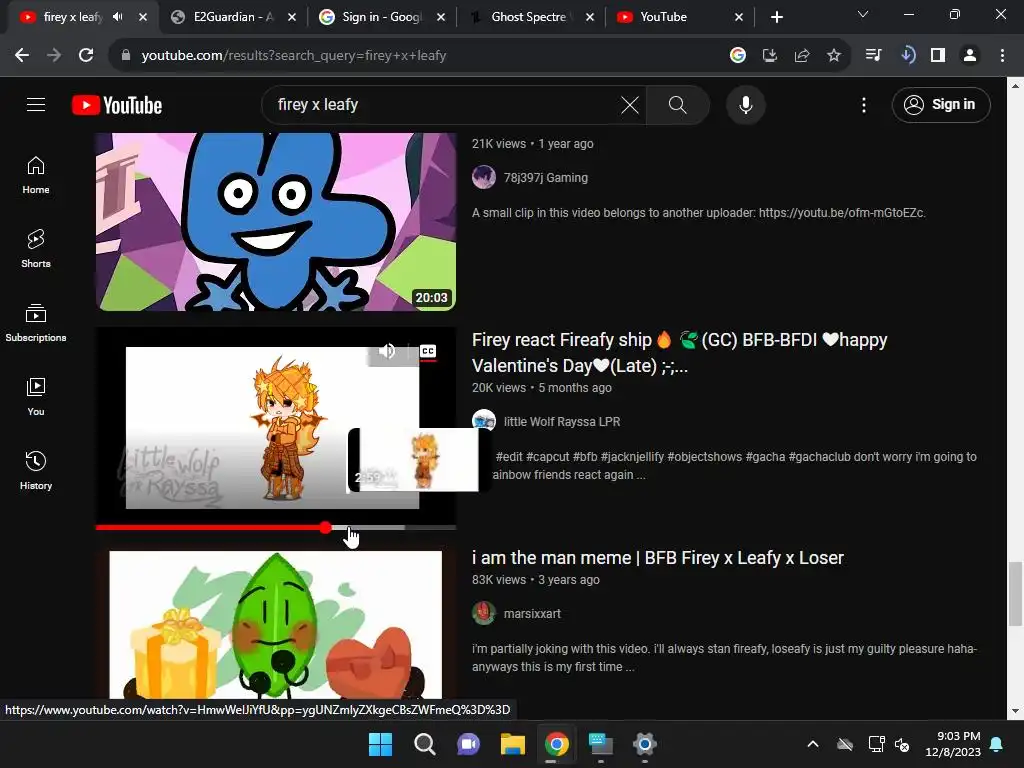This screenshot has height=768, width=1024.
Task: Open the marsixxart channel avatar
Action: click(484, 613)
